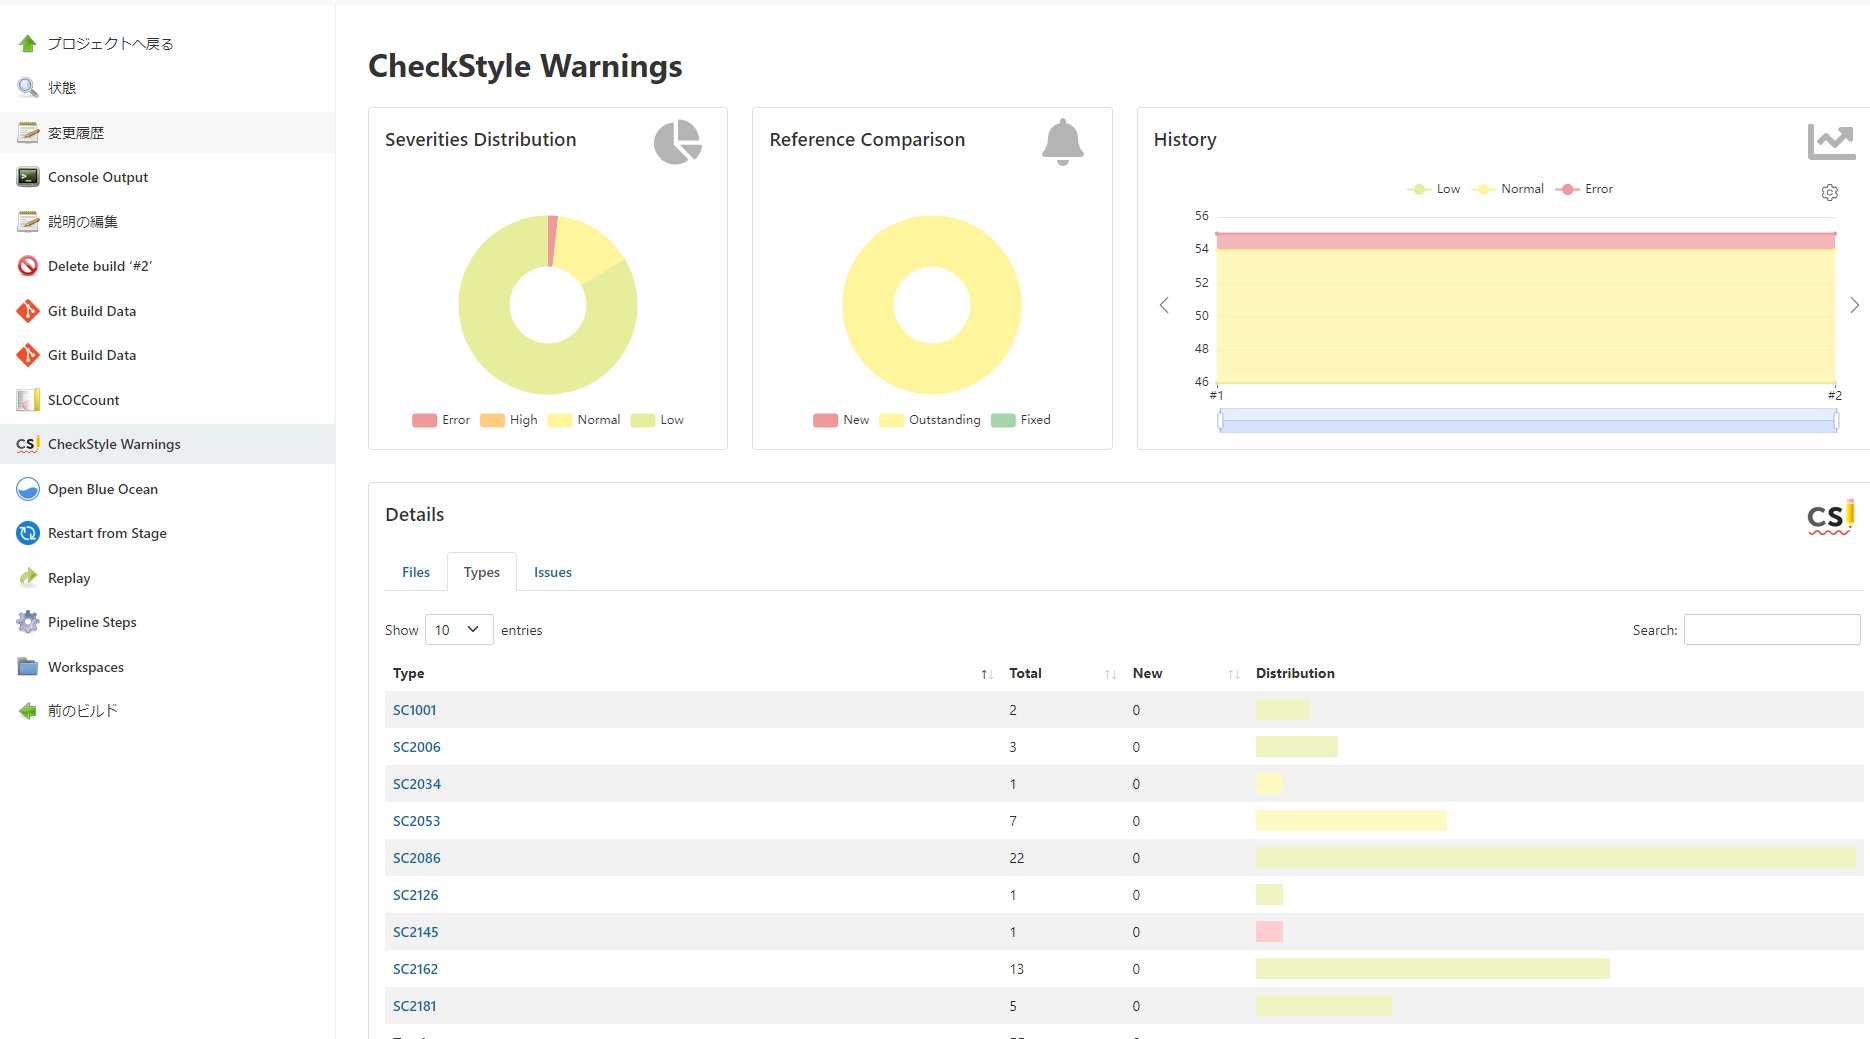
Task: Toggle Error series in History legend
Action: (x=1584, y=189)
